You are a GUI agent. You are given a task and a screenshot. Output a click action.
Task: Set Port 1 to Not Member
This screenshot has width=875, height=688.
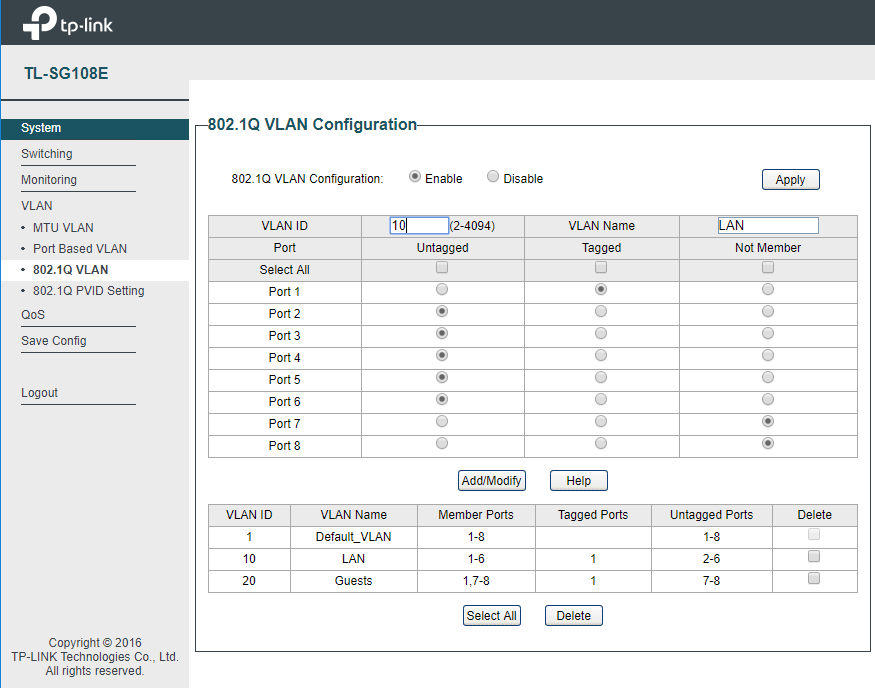[768, 290]
